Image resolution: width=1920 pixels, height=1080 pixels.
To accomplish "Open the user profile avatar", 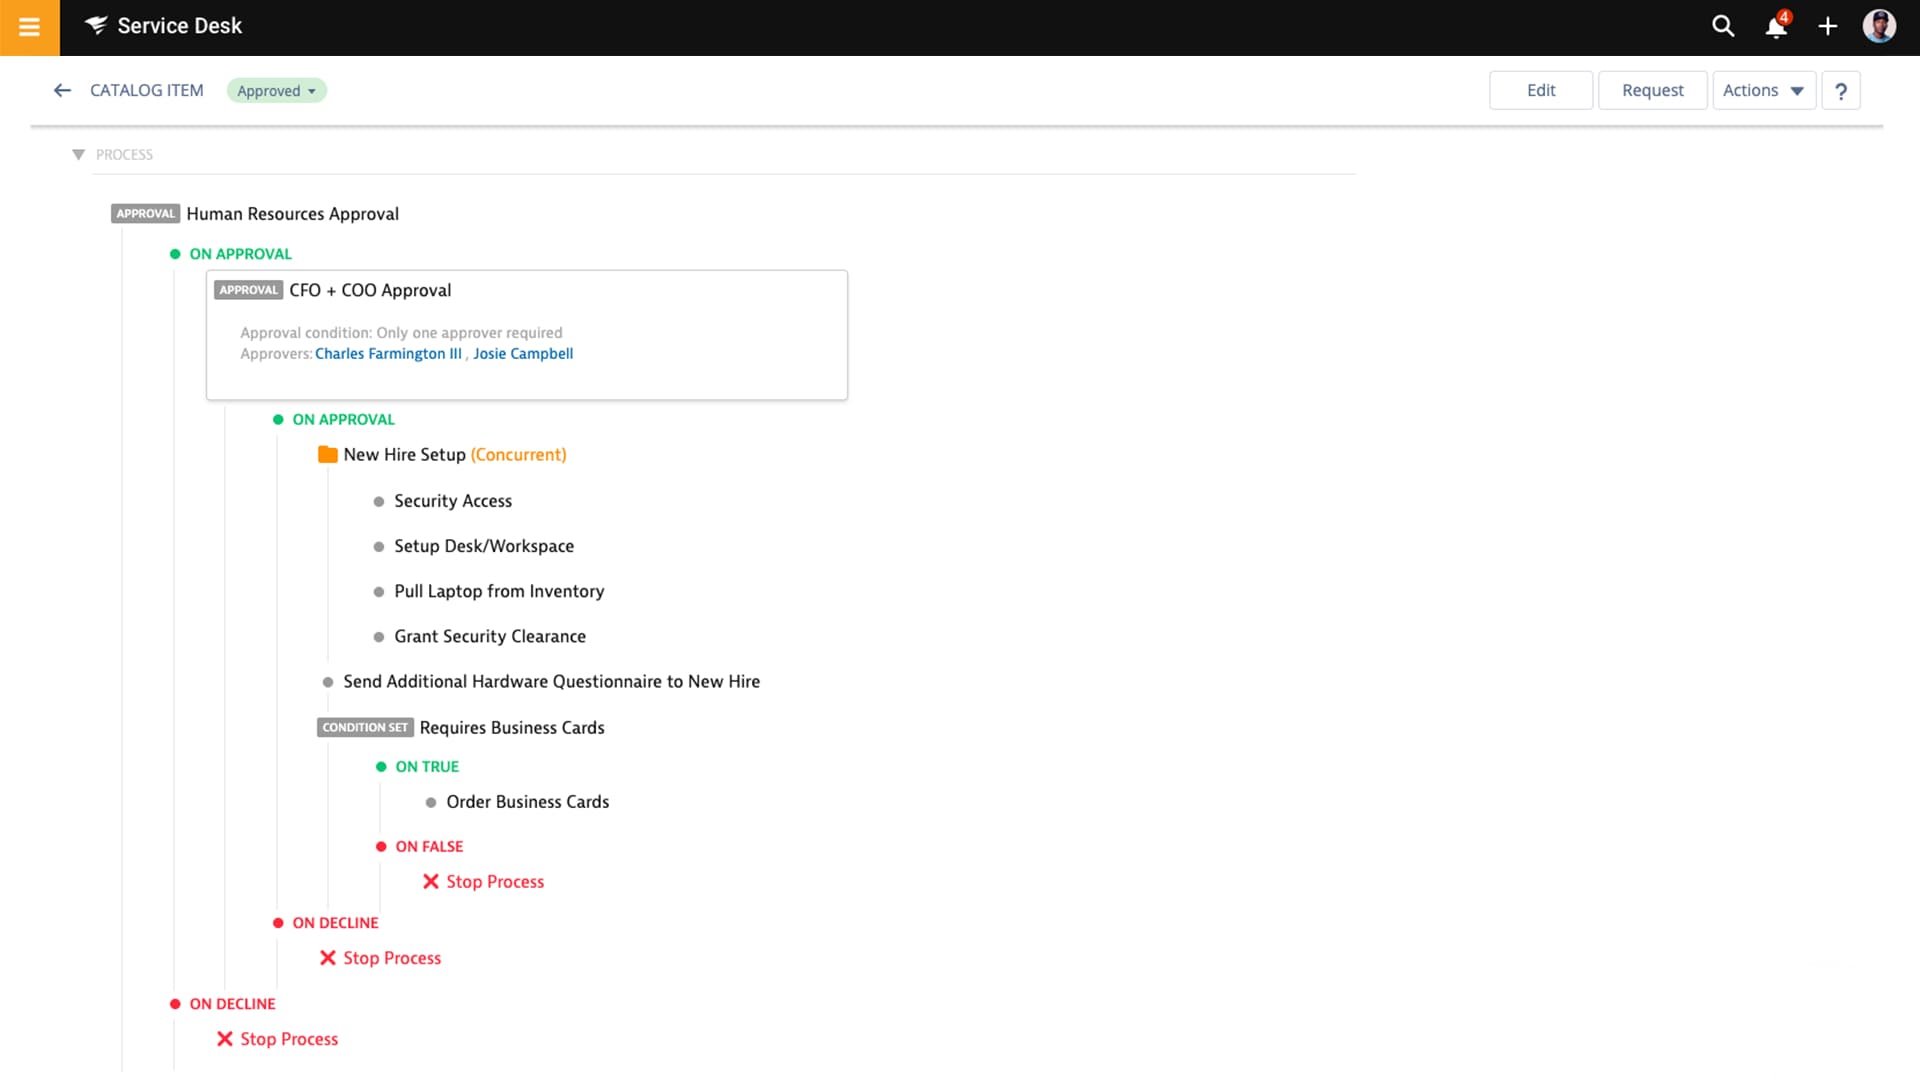I will (1879, 27).
